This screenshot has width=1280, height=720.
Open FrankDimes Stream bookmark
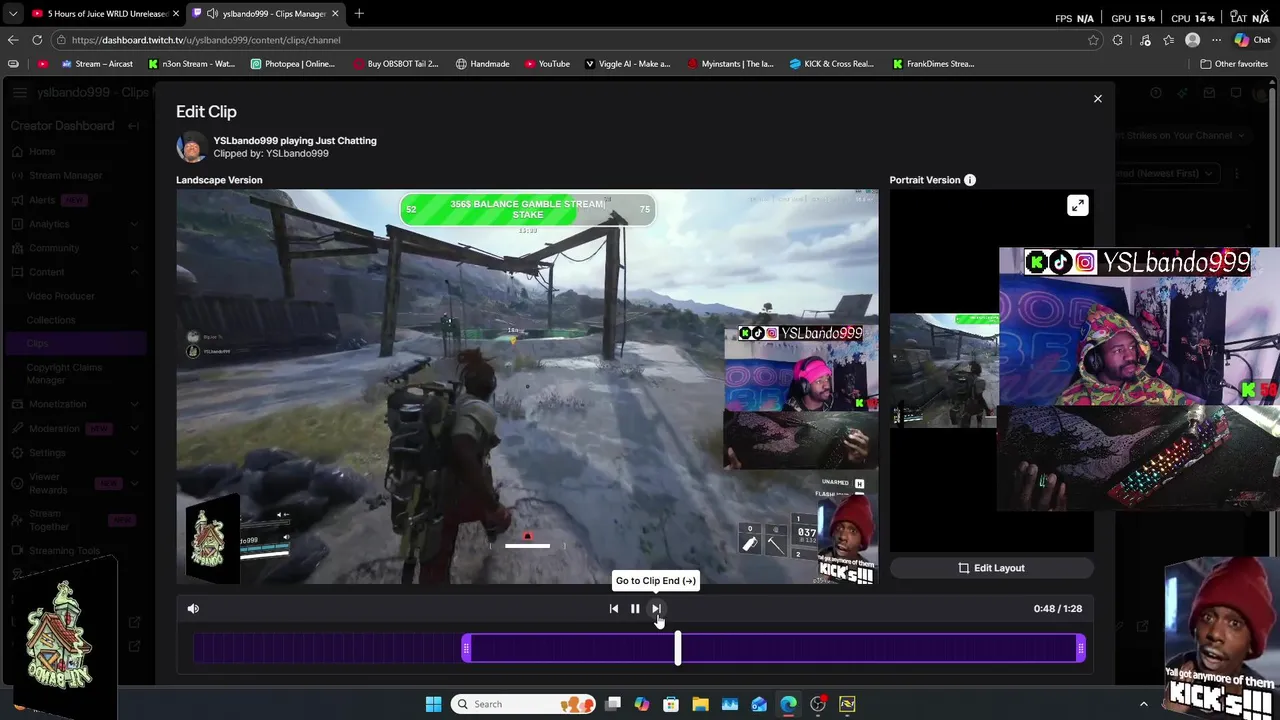pyautogui.click(x=934, y=64)
